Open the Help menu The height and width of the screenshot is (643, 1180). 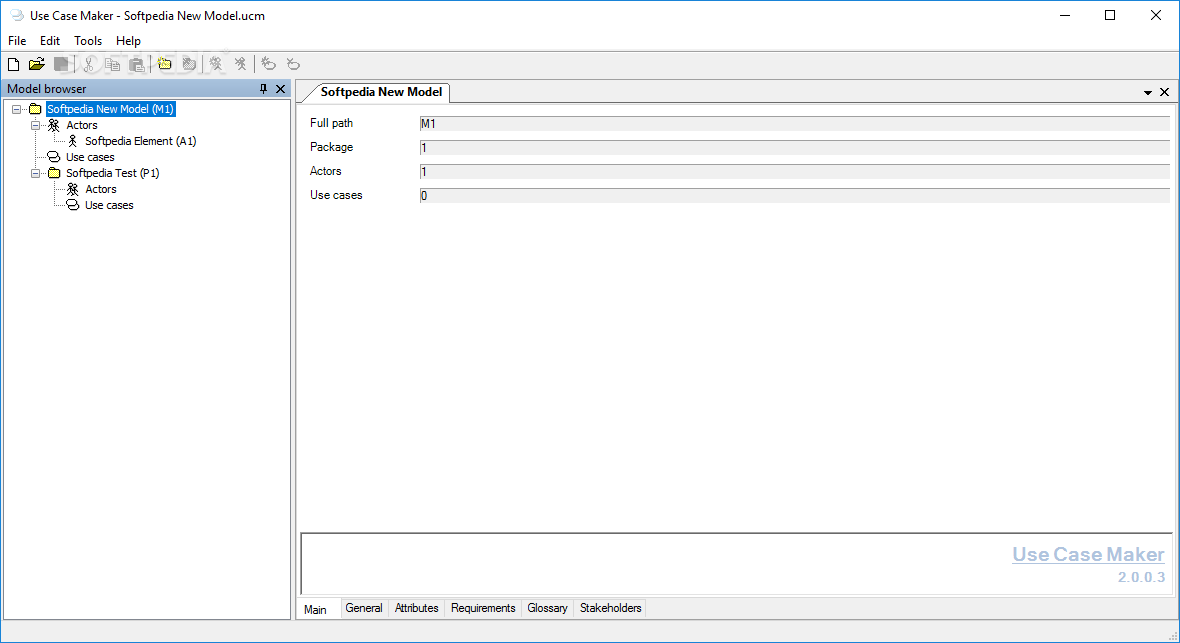point(128,41)
